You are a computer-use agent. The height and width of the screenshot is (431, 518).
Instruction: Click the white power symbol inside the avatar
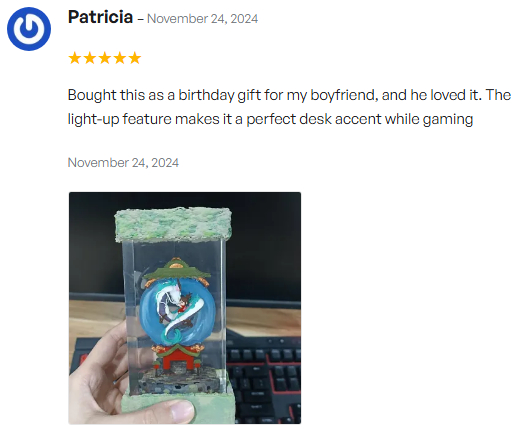[29, 28]
